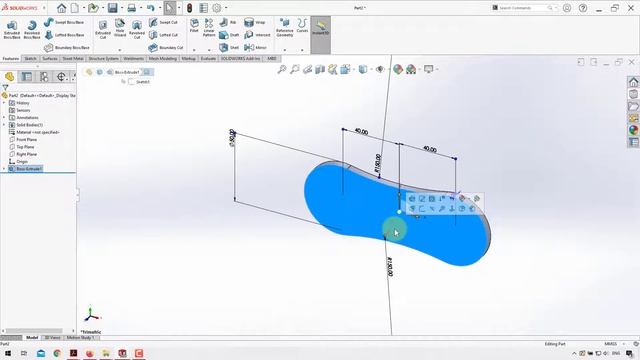Click the Edit Appearance color ball
The height and width of the screenshot is (360, 640).
click(x=398, y=69)
